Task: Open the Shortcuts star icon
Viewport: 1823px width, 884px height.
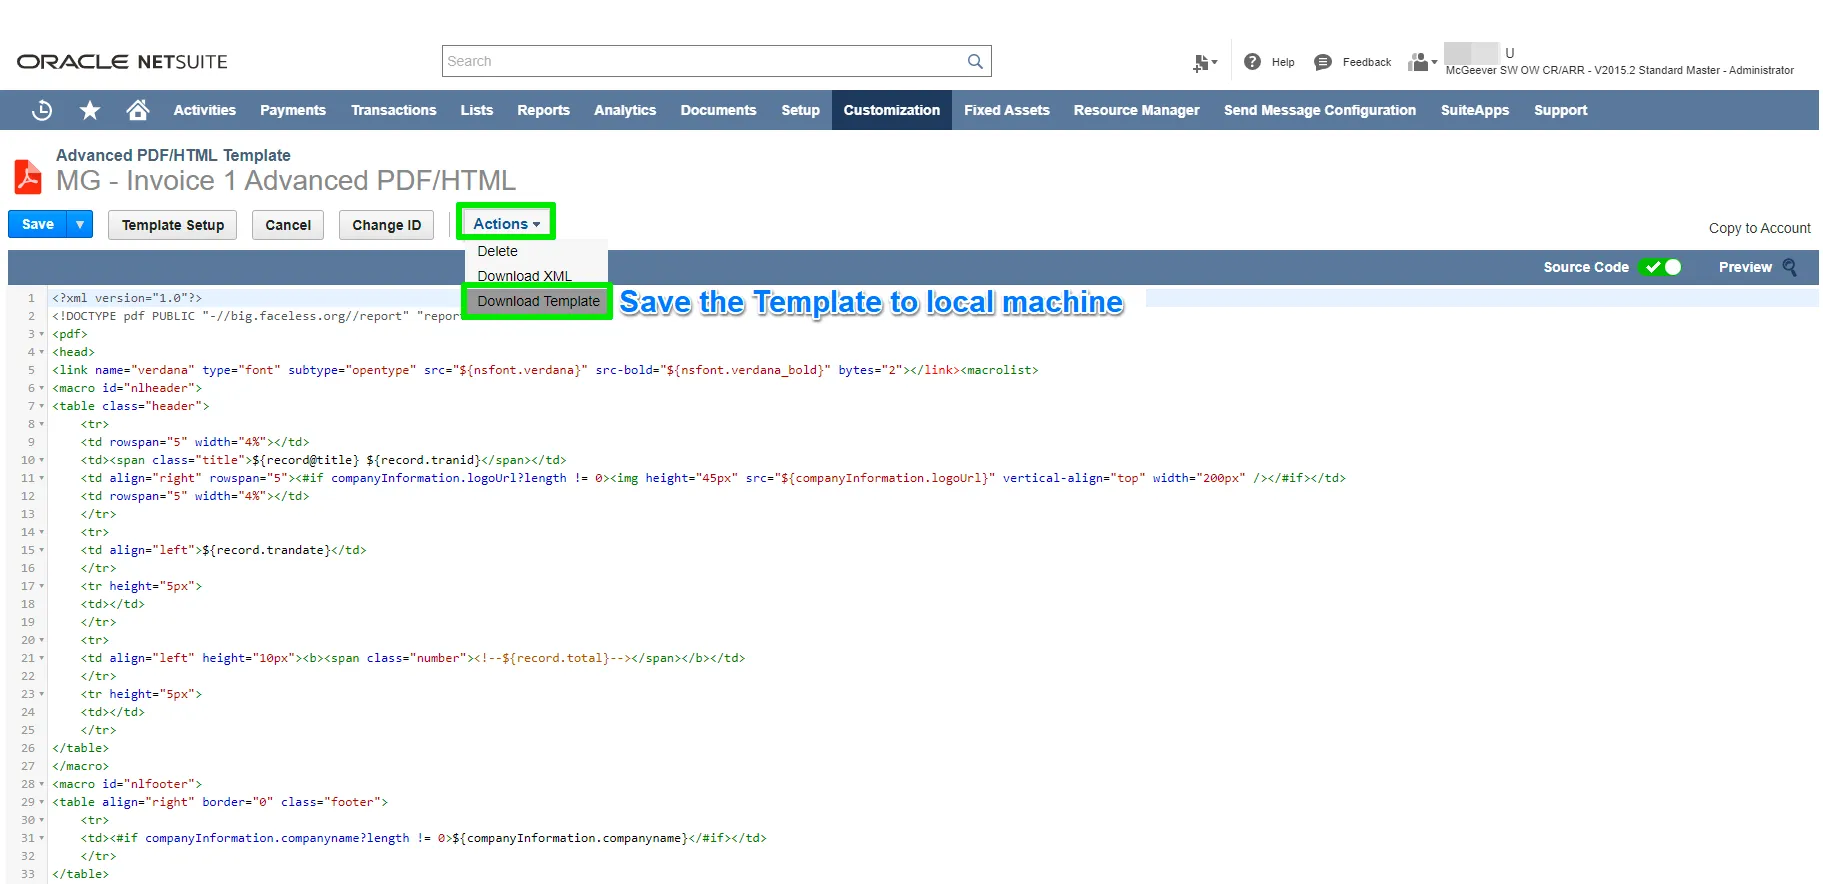Action: pos(90,110)
